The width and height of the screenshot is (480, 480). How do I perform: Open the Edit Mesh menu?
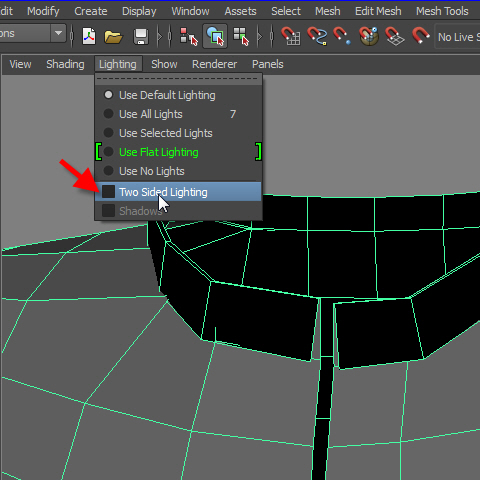pyautogui.click(x=378, y=11)
